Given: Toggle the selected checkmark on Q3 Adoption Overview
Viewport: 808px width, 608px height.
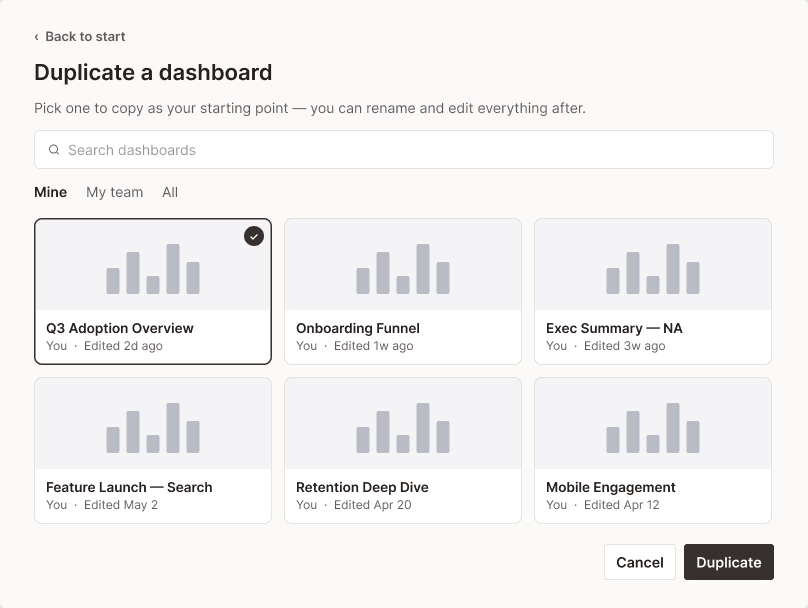Looking at the screenshot, I should tap(254, 236).
